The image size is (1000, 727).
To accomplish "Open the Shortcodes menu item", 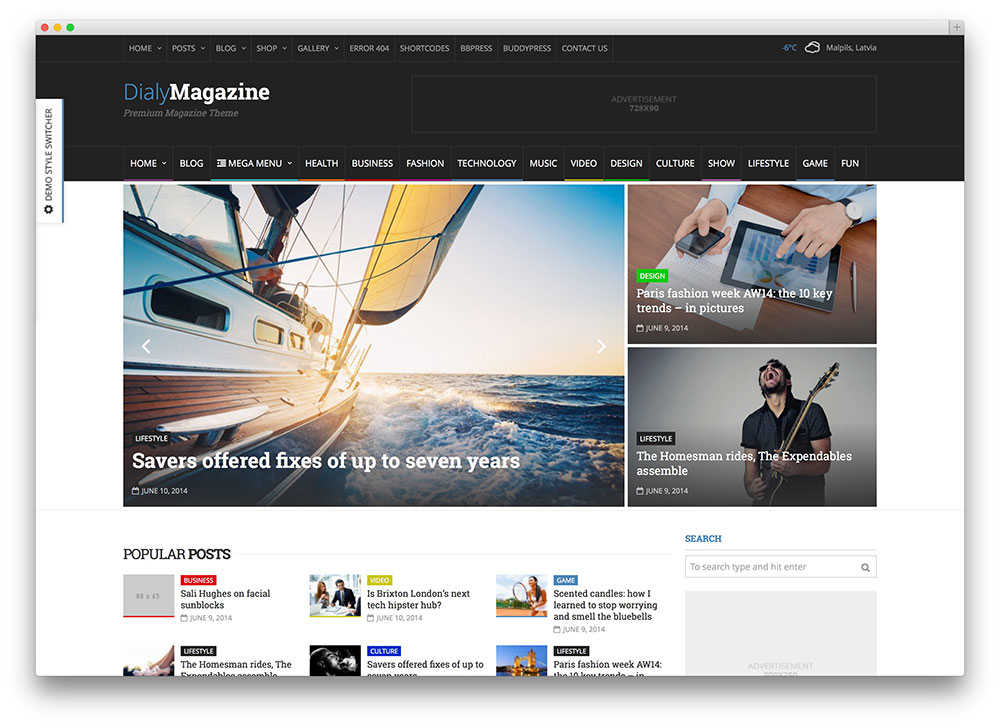I will [x=424, y=48].
